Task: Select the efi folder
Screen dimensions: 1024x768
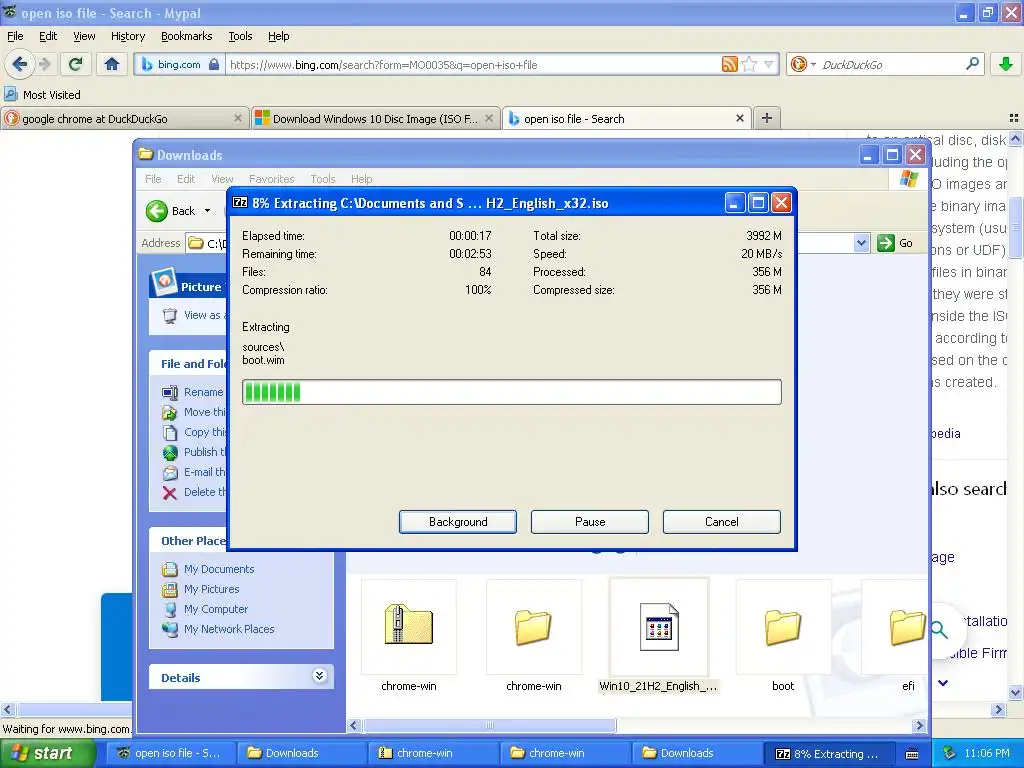Action: click(x=908, y=626)
